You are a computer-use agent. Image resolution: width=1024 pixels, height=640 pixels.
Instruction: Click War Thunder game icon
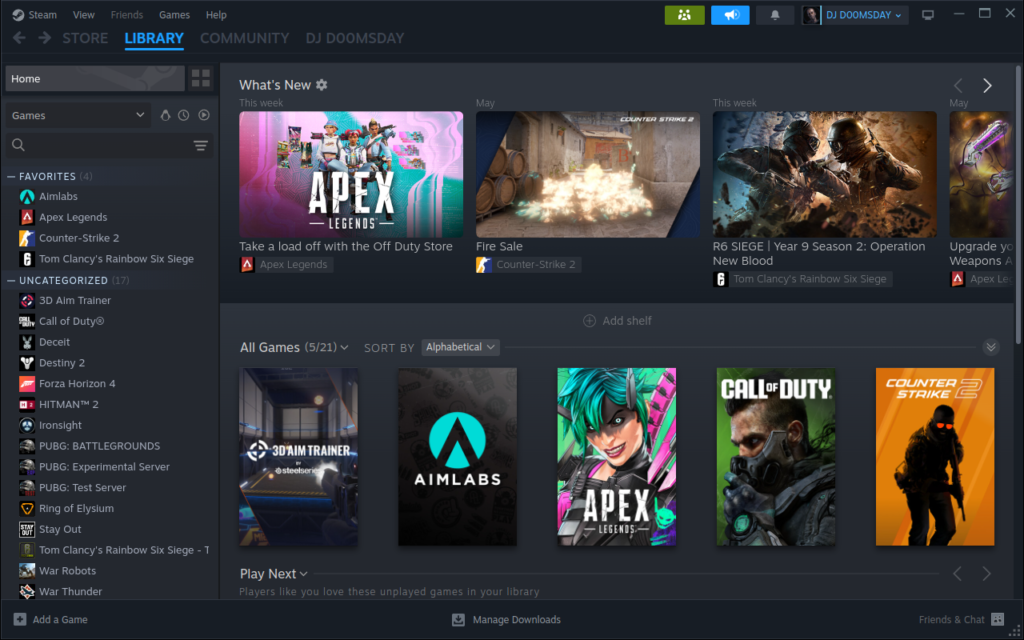pyautogui.click(x=27, y=592)
